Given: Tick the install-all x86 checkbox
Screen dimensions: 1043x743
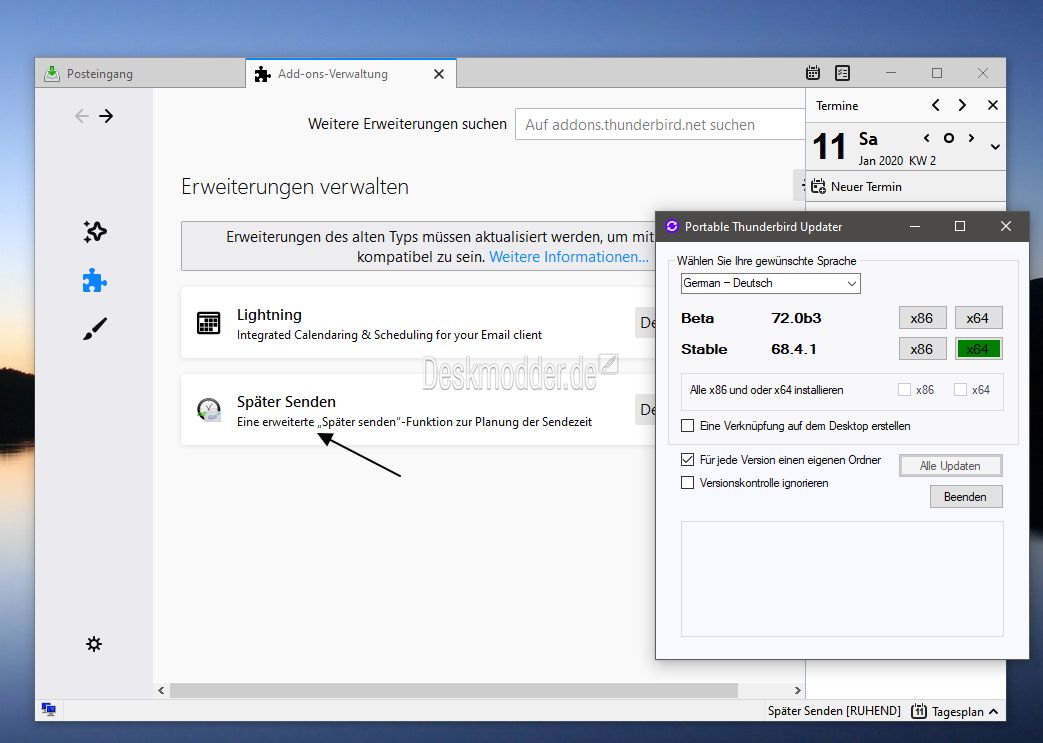Looking at the screenshot, I should click(x=904, y=390).
